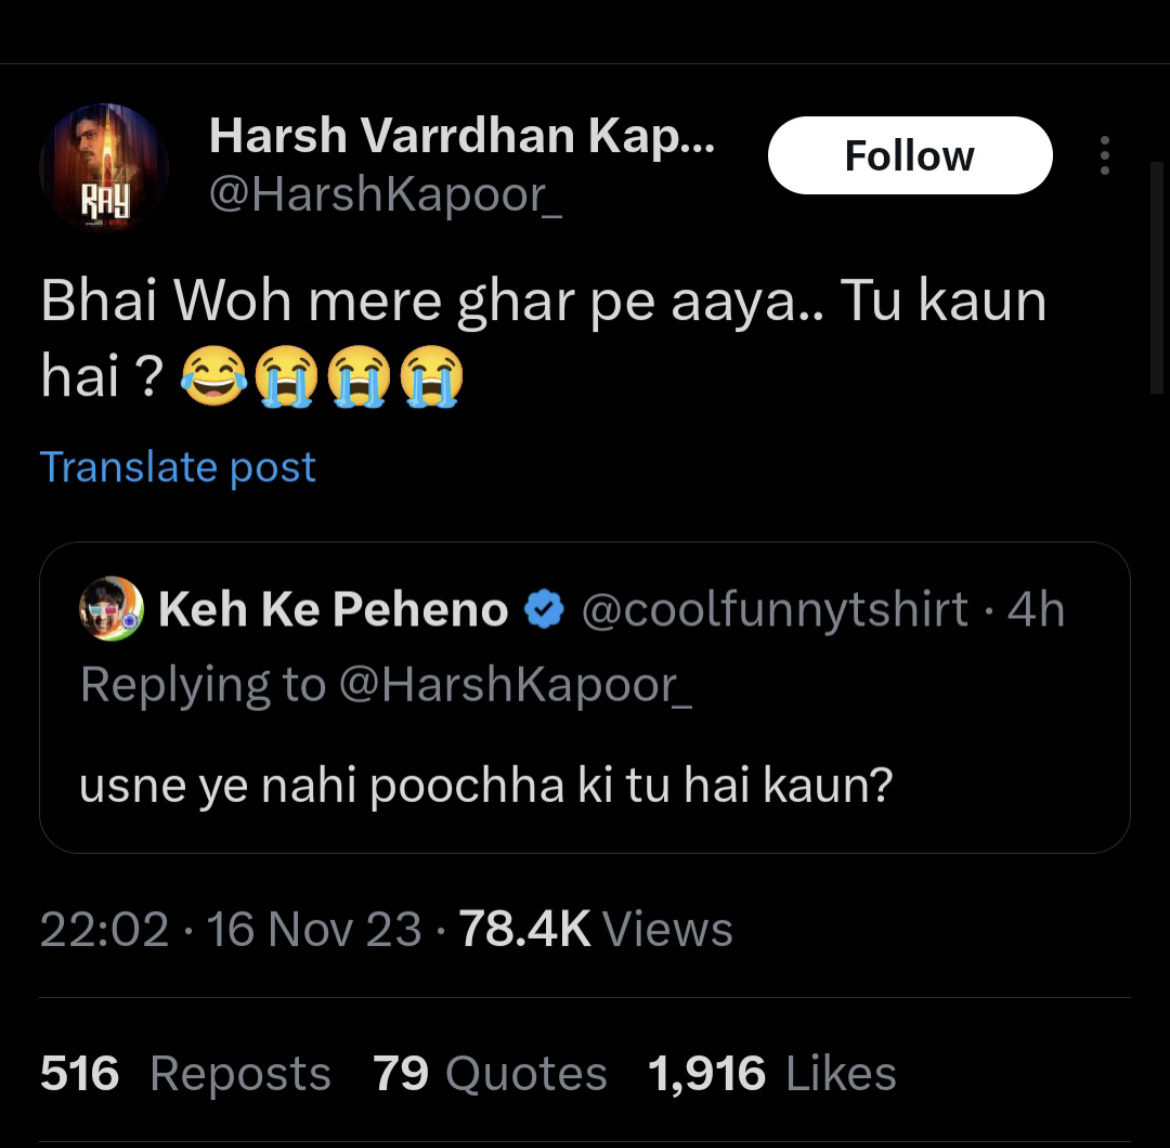Show the 79 Quotes list
This screenshot has width=1170, height=1148.
490,1074
